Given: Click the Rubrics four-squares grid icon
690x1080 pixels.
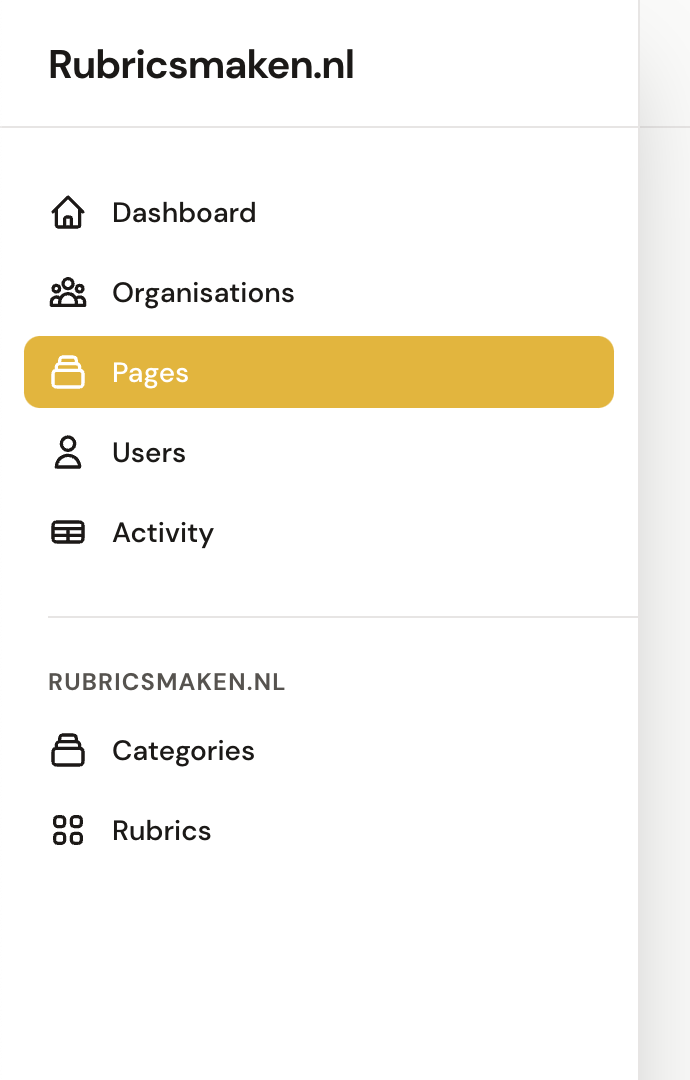Looking at the screenshot, I should (x=67, y=830).
